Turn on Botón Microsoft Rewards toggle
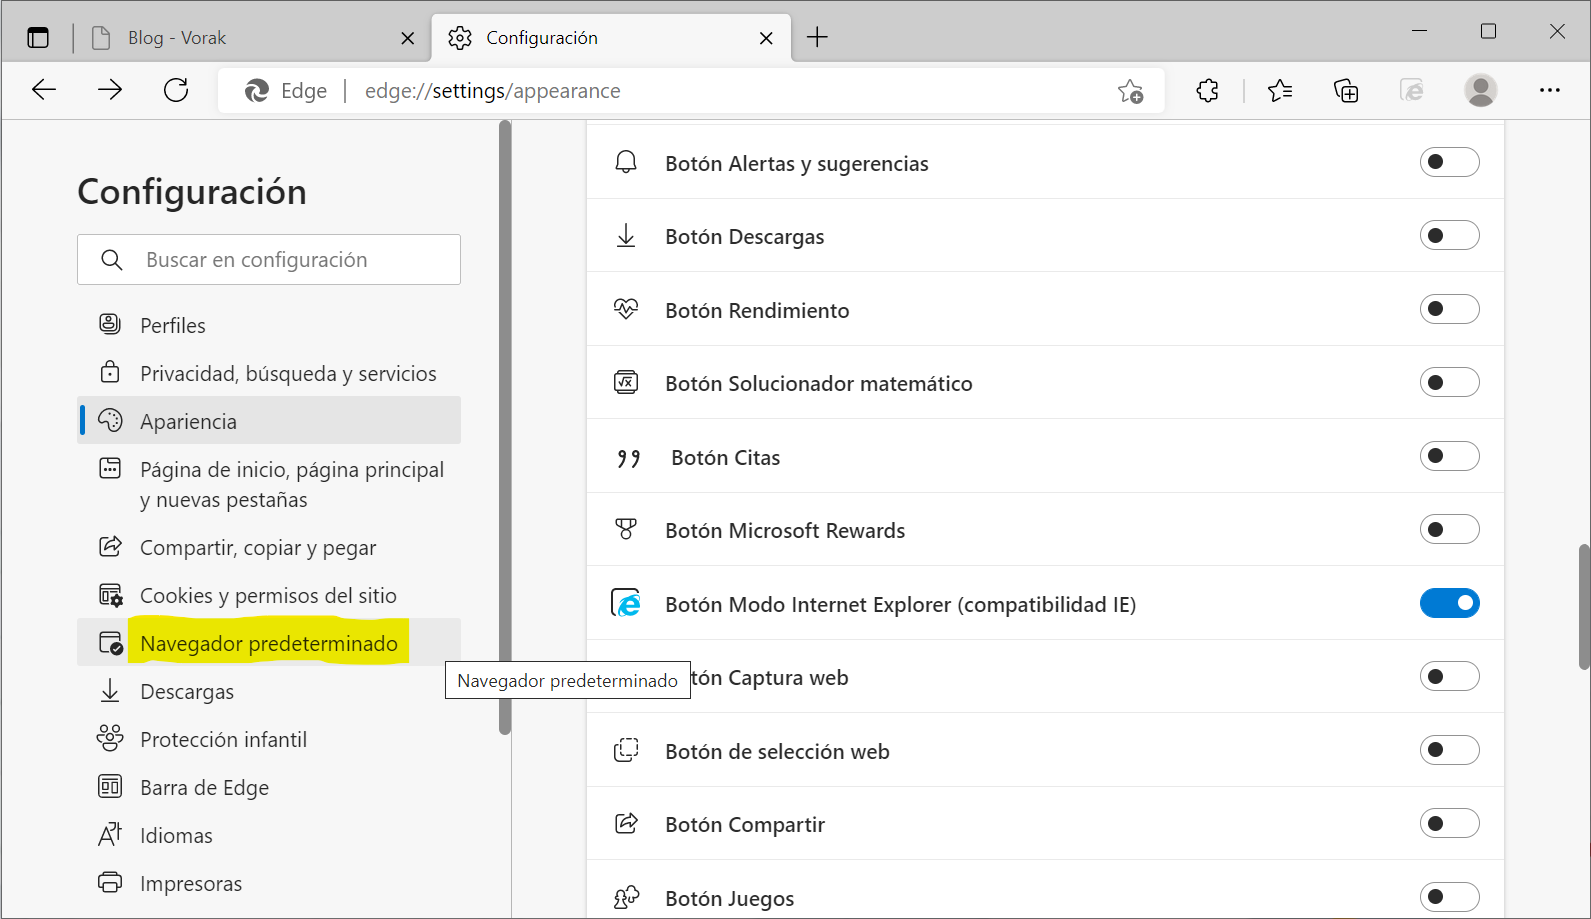This screenshot has height=919, width=1591. click(1449, 530)
